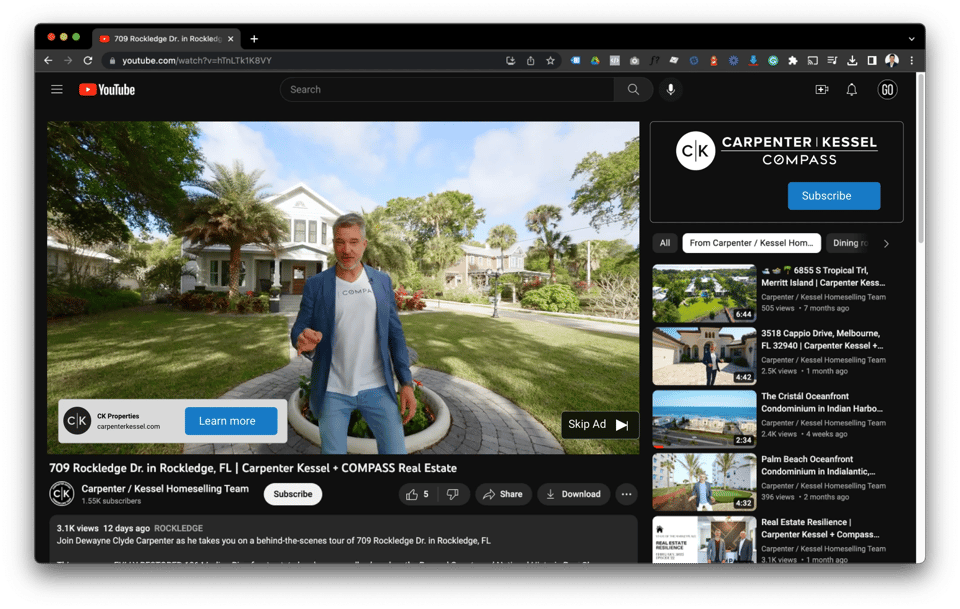960x609 pixels.
Task: Go back in browser history
Action: point(48,60)
